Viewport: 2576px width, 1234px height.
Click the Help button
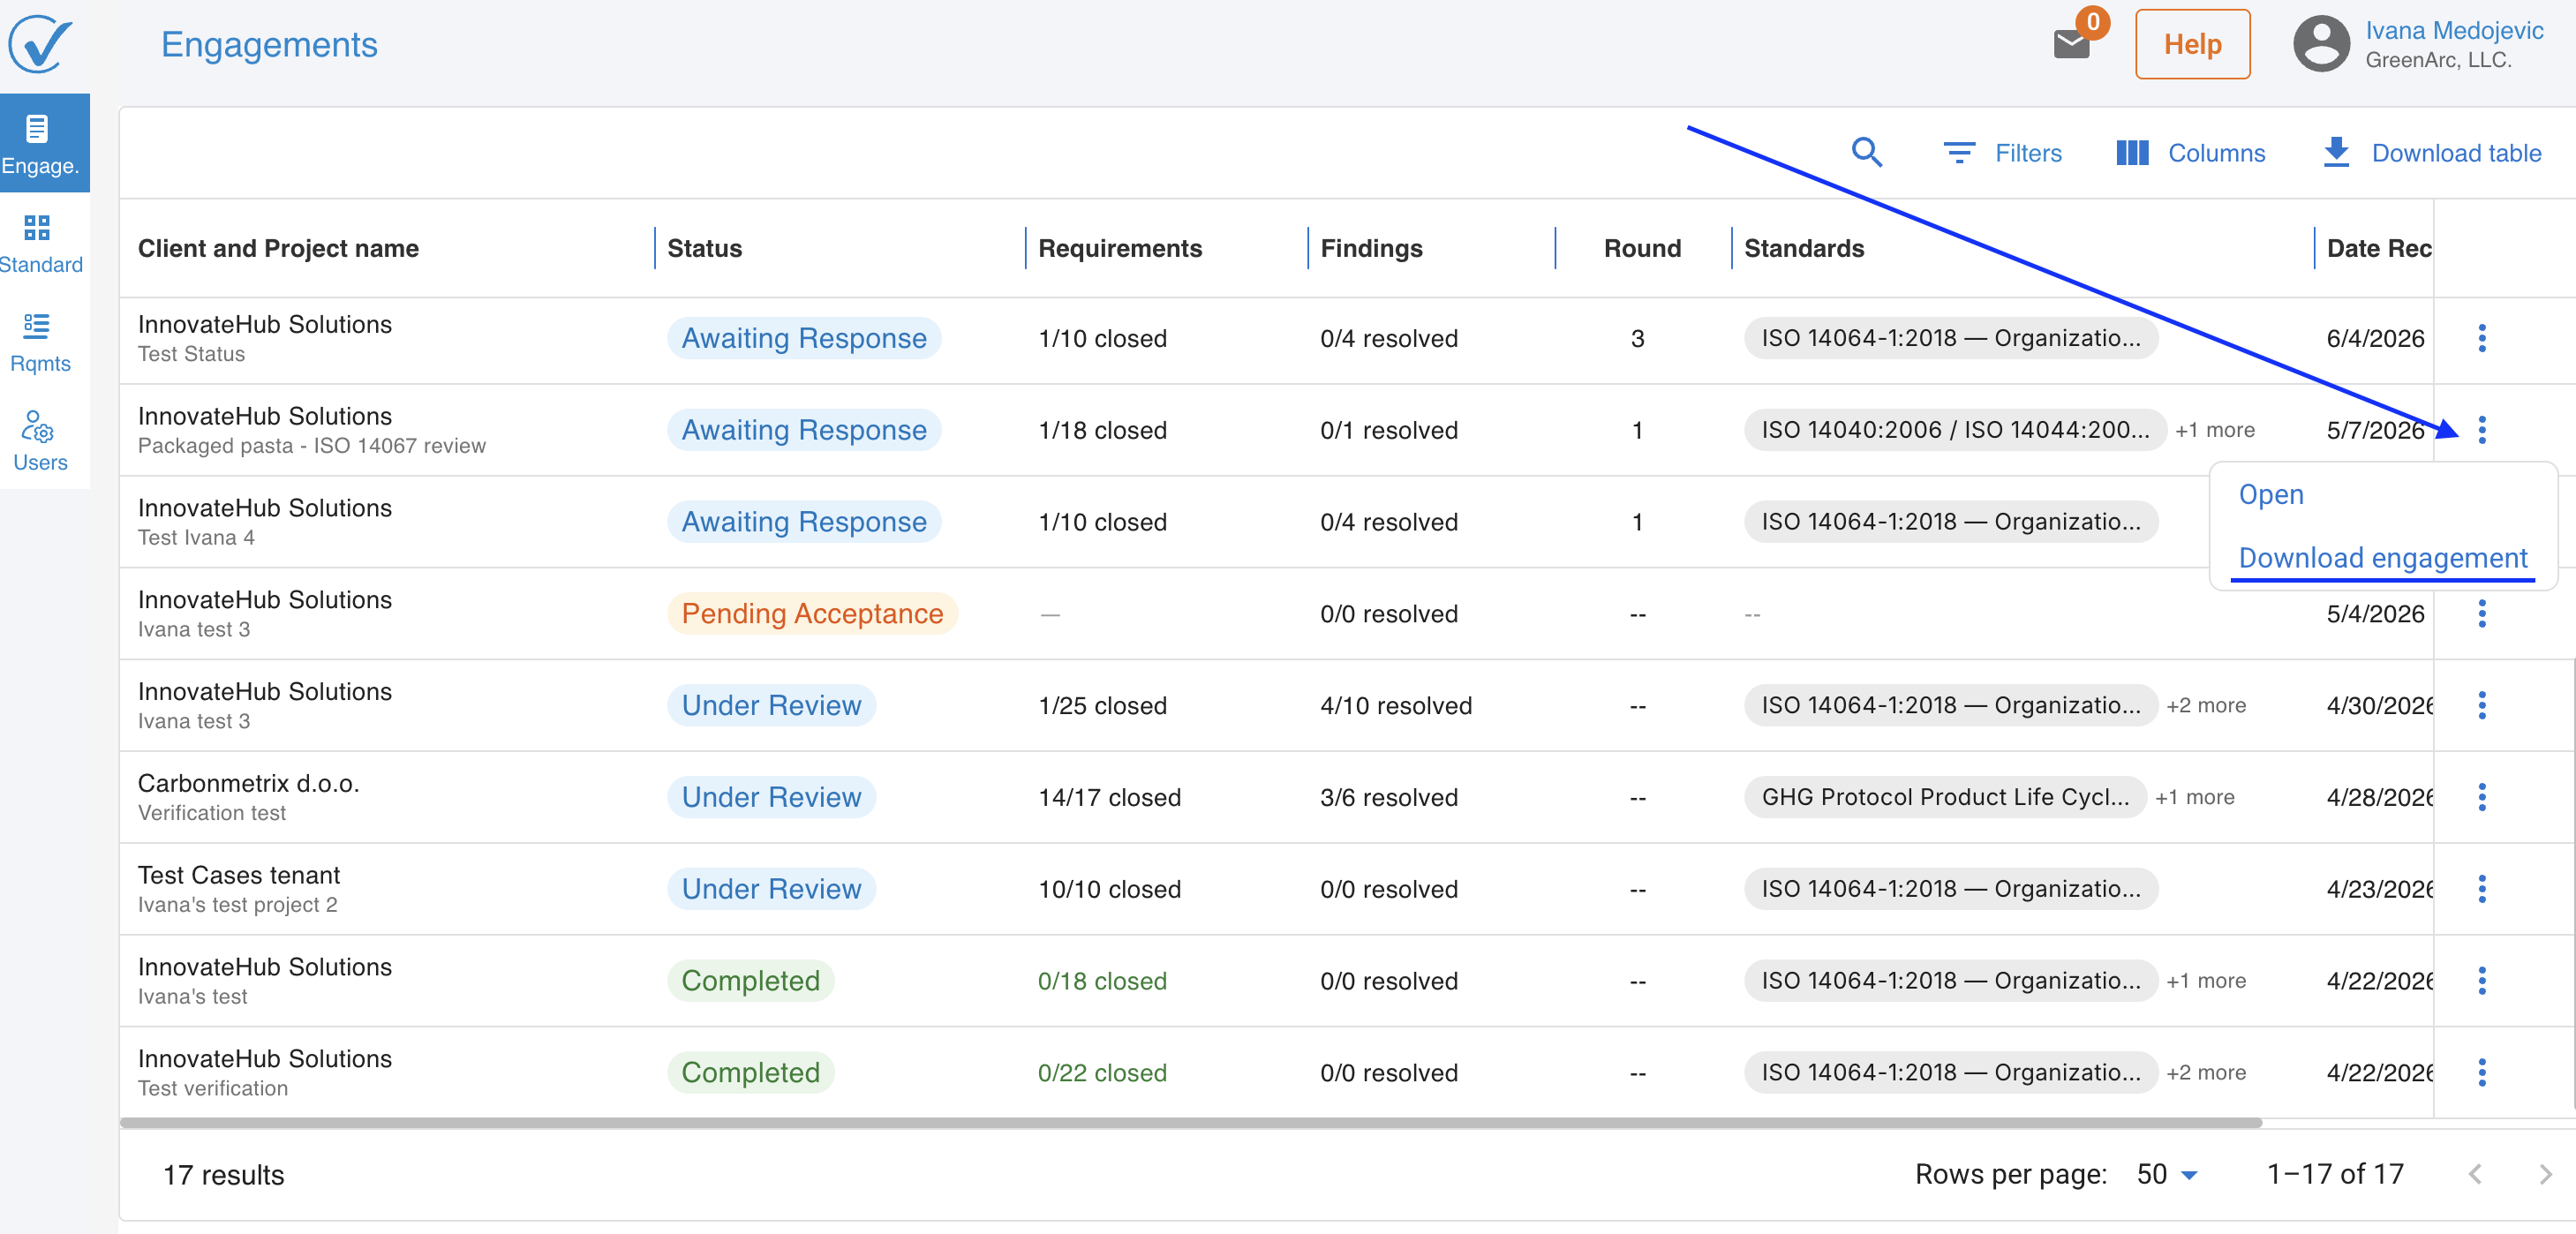point(2192,44)
